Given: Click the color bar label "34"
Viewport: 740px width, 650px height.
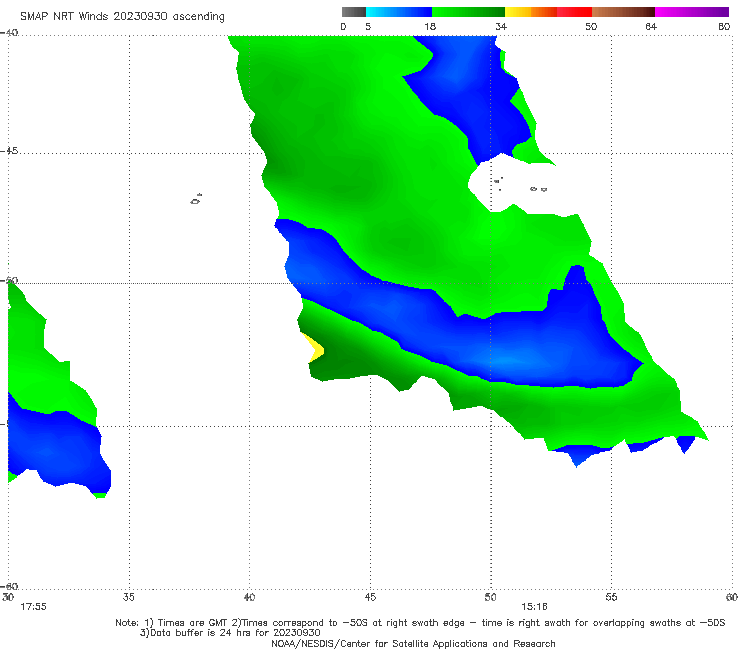Looking at the screenshot, I should coord(501,26).
